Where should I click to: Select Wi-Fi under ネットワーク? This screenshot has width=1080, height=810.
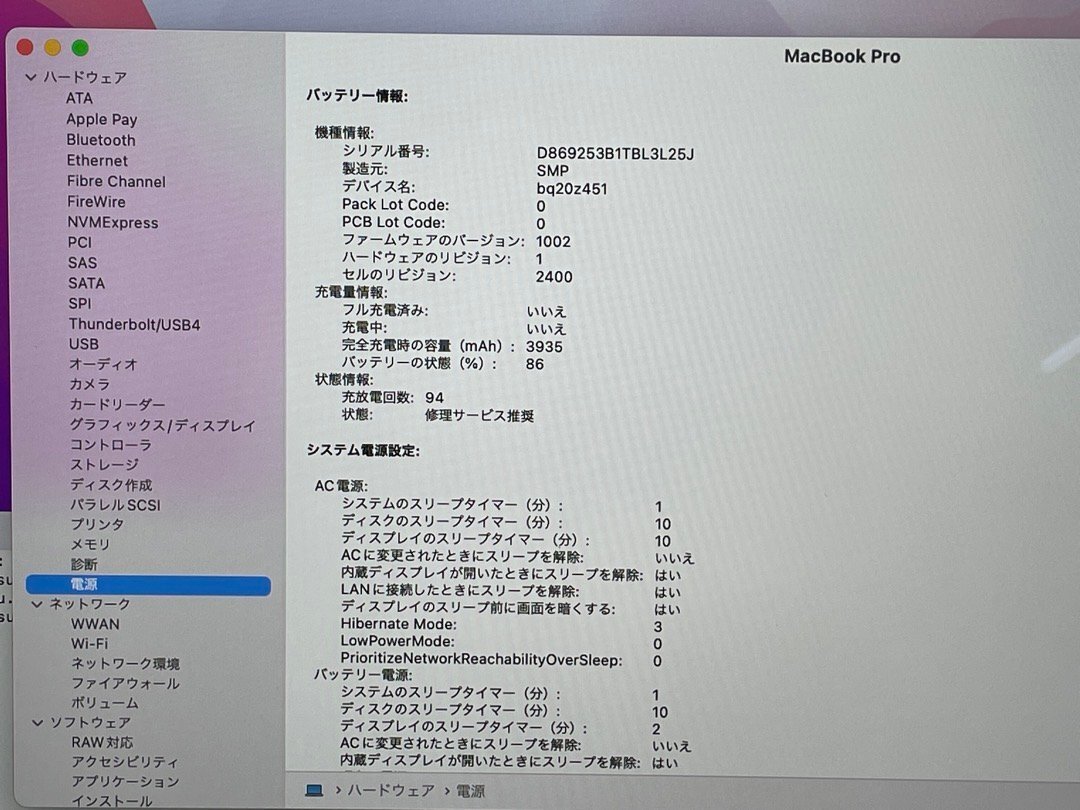(90, 643)
